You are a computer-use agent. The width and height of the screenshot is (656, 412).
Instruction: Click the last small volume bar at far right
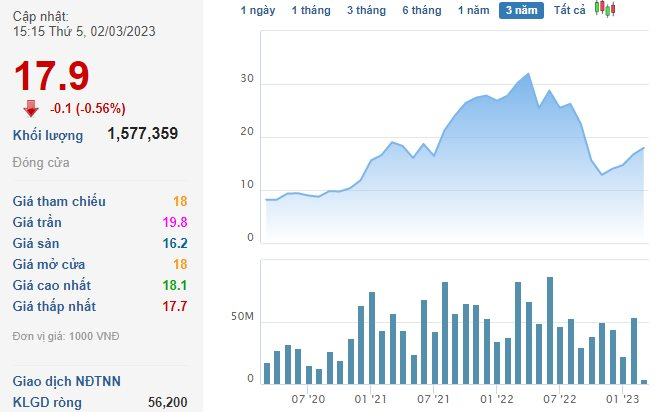pyautogui.click(x=644, y=381)
